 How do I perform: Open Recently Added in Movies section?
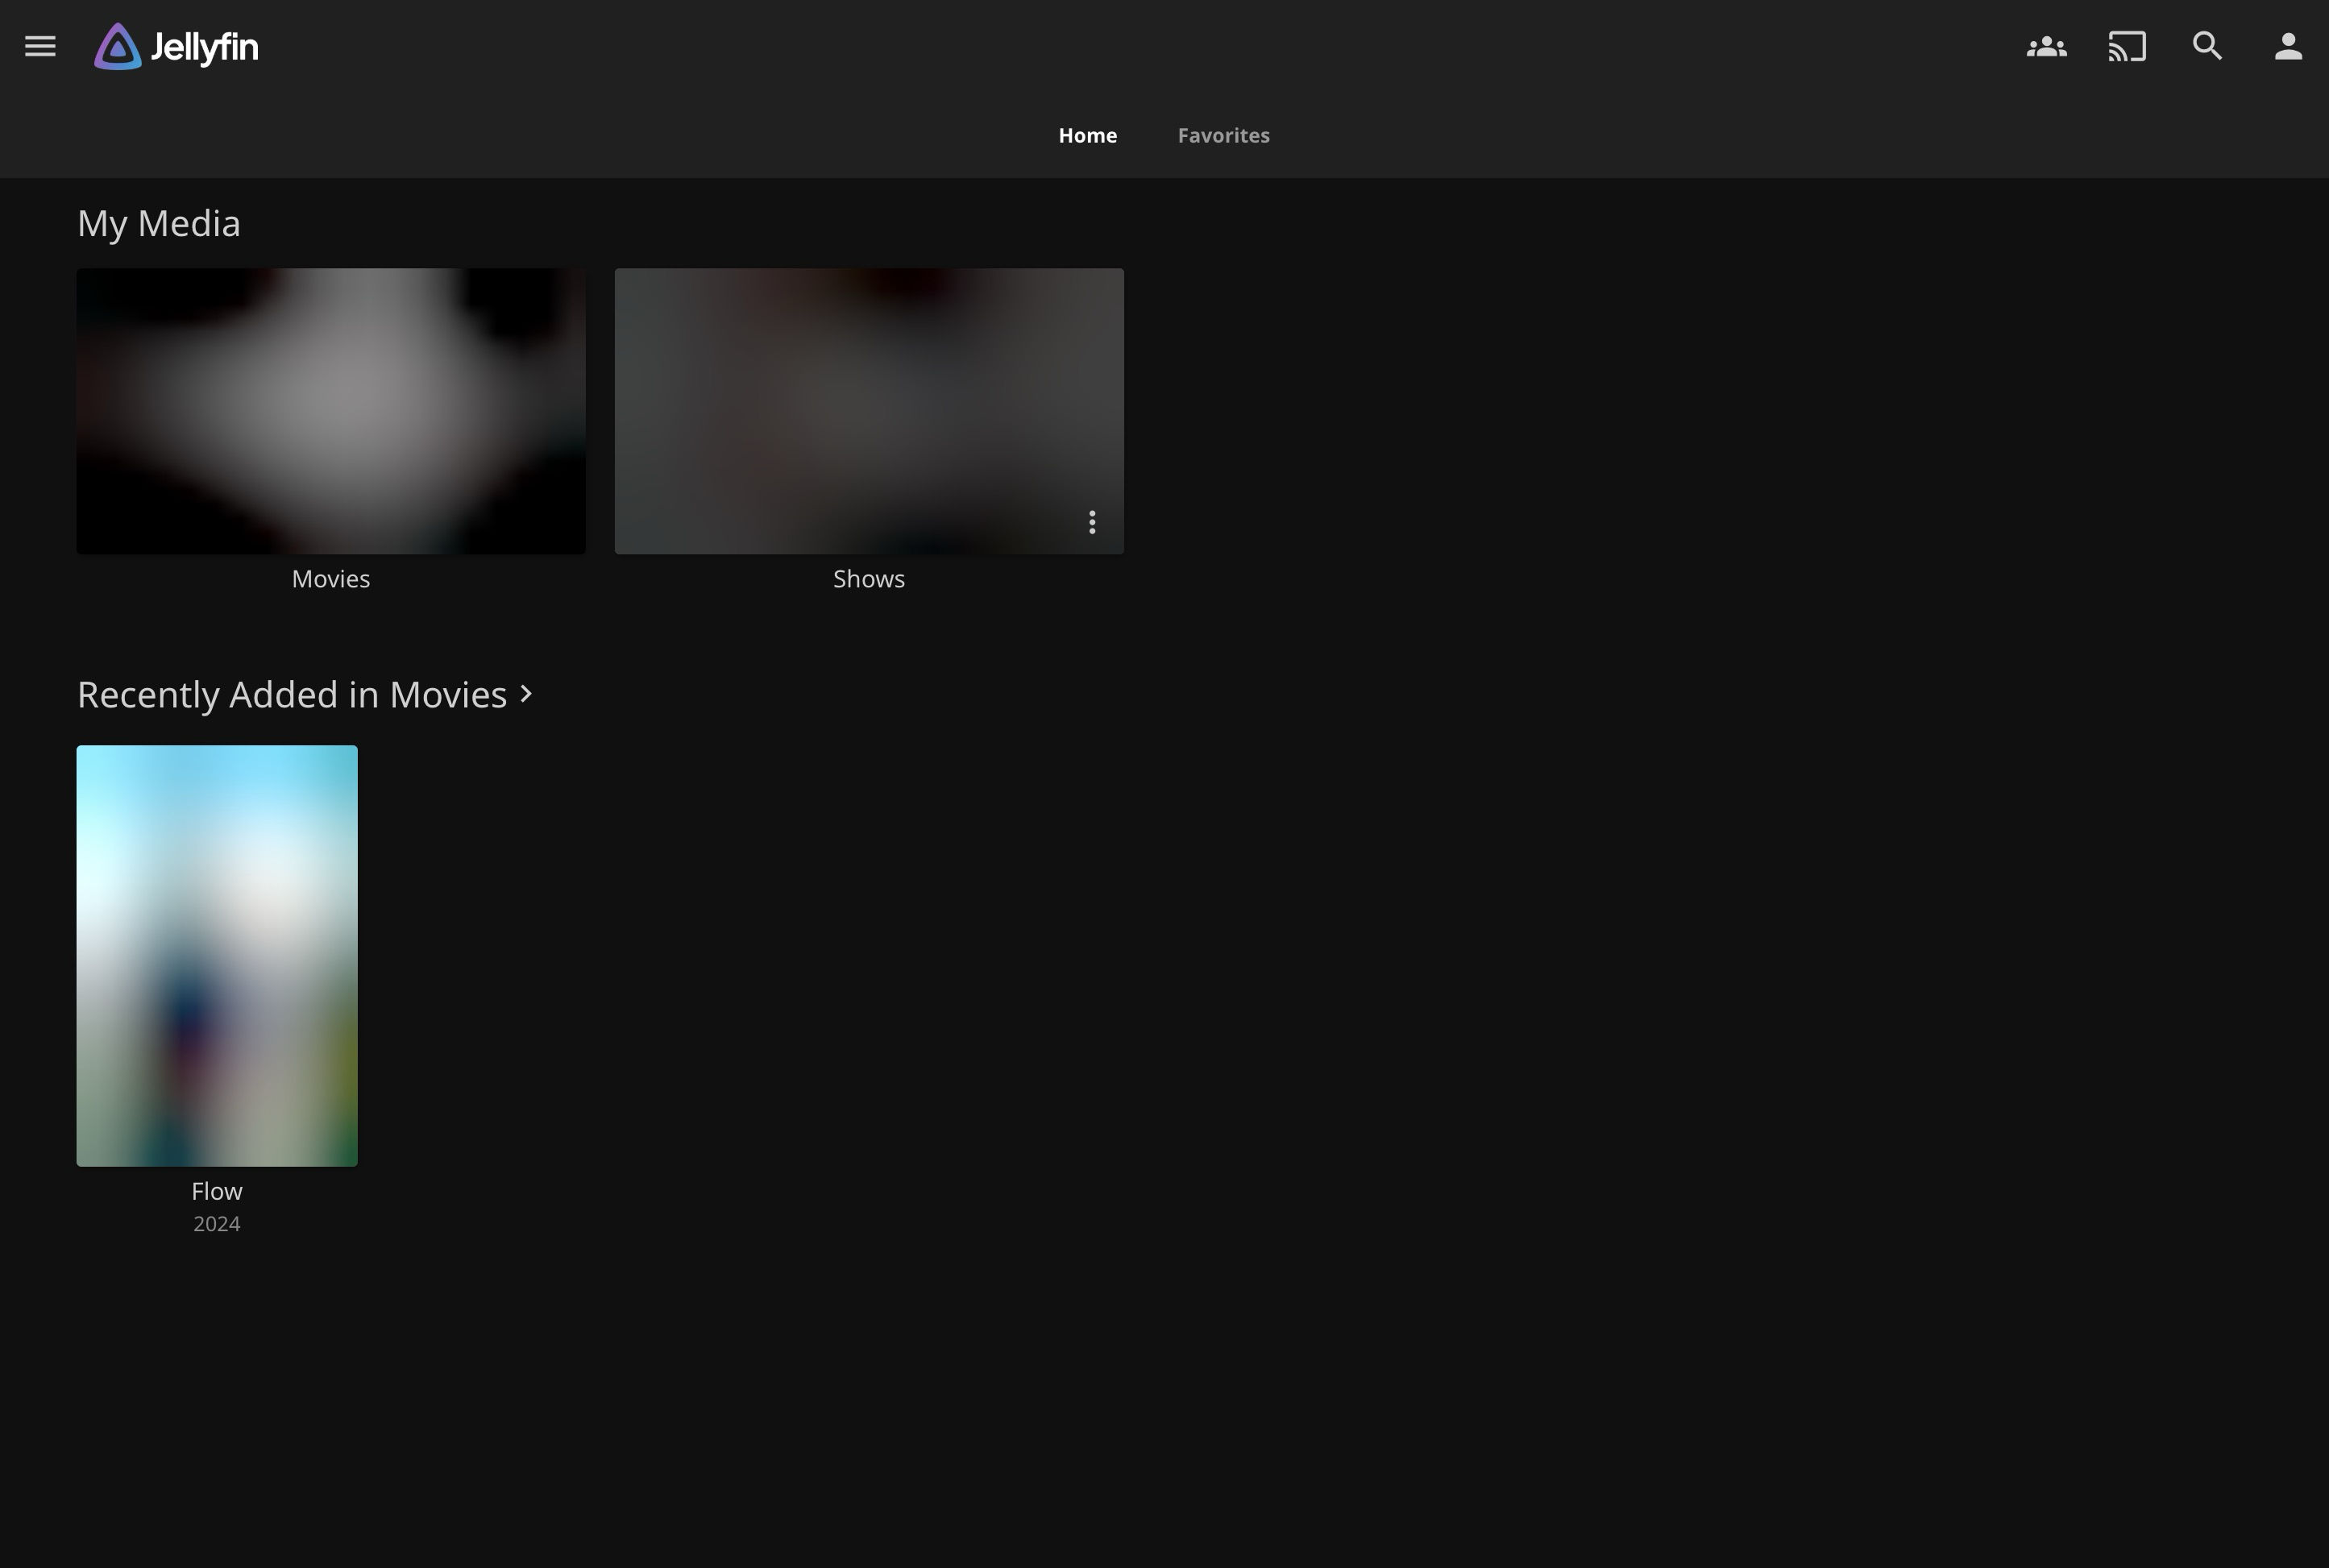(293, 693)
